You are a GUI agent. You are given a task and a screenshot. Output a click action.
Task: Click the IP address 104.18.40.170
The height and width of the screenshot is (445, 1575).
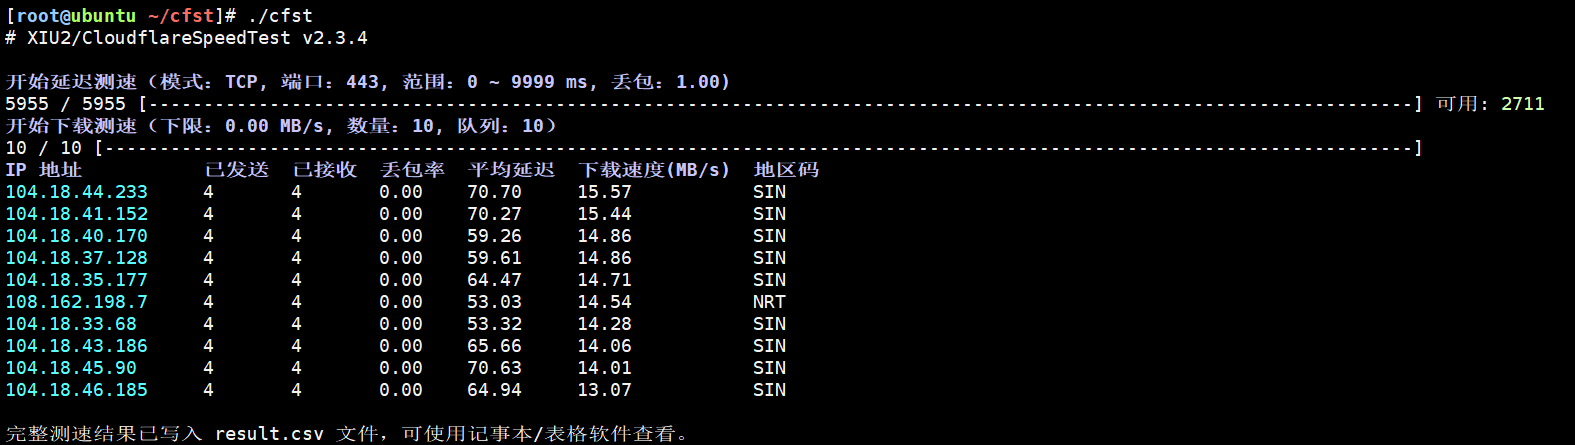[x=76, y=236]
